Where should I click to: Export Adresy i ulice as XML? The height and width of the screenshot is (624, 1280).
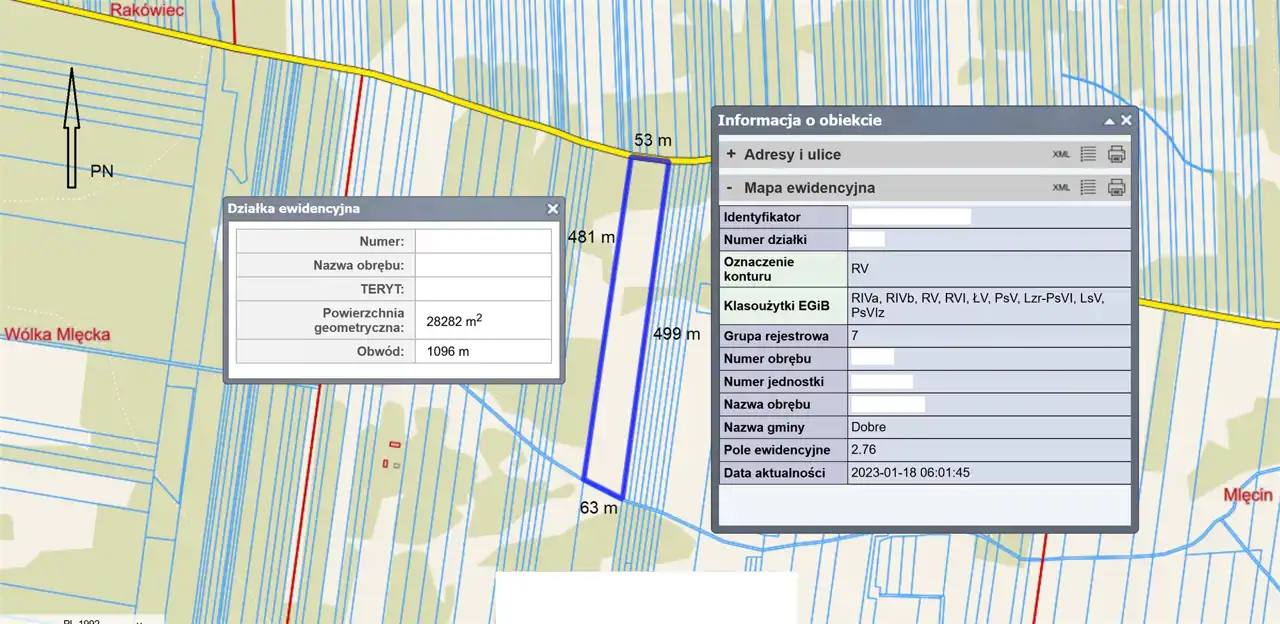click(x=1061, y=155)
